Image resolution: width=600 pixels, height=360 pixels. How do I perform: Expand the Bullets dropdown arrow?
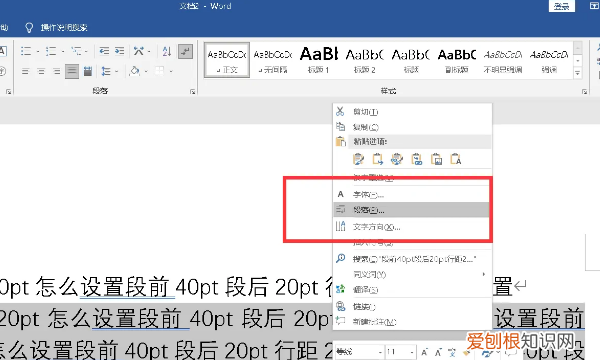(38, 51)
